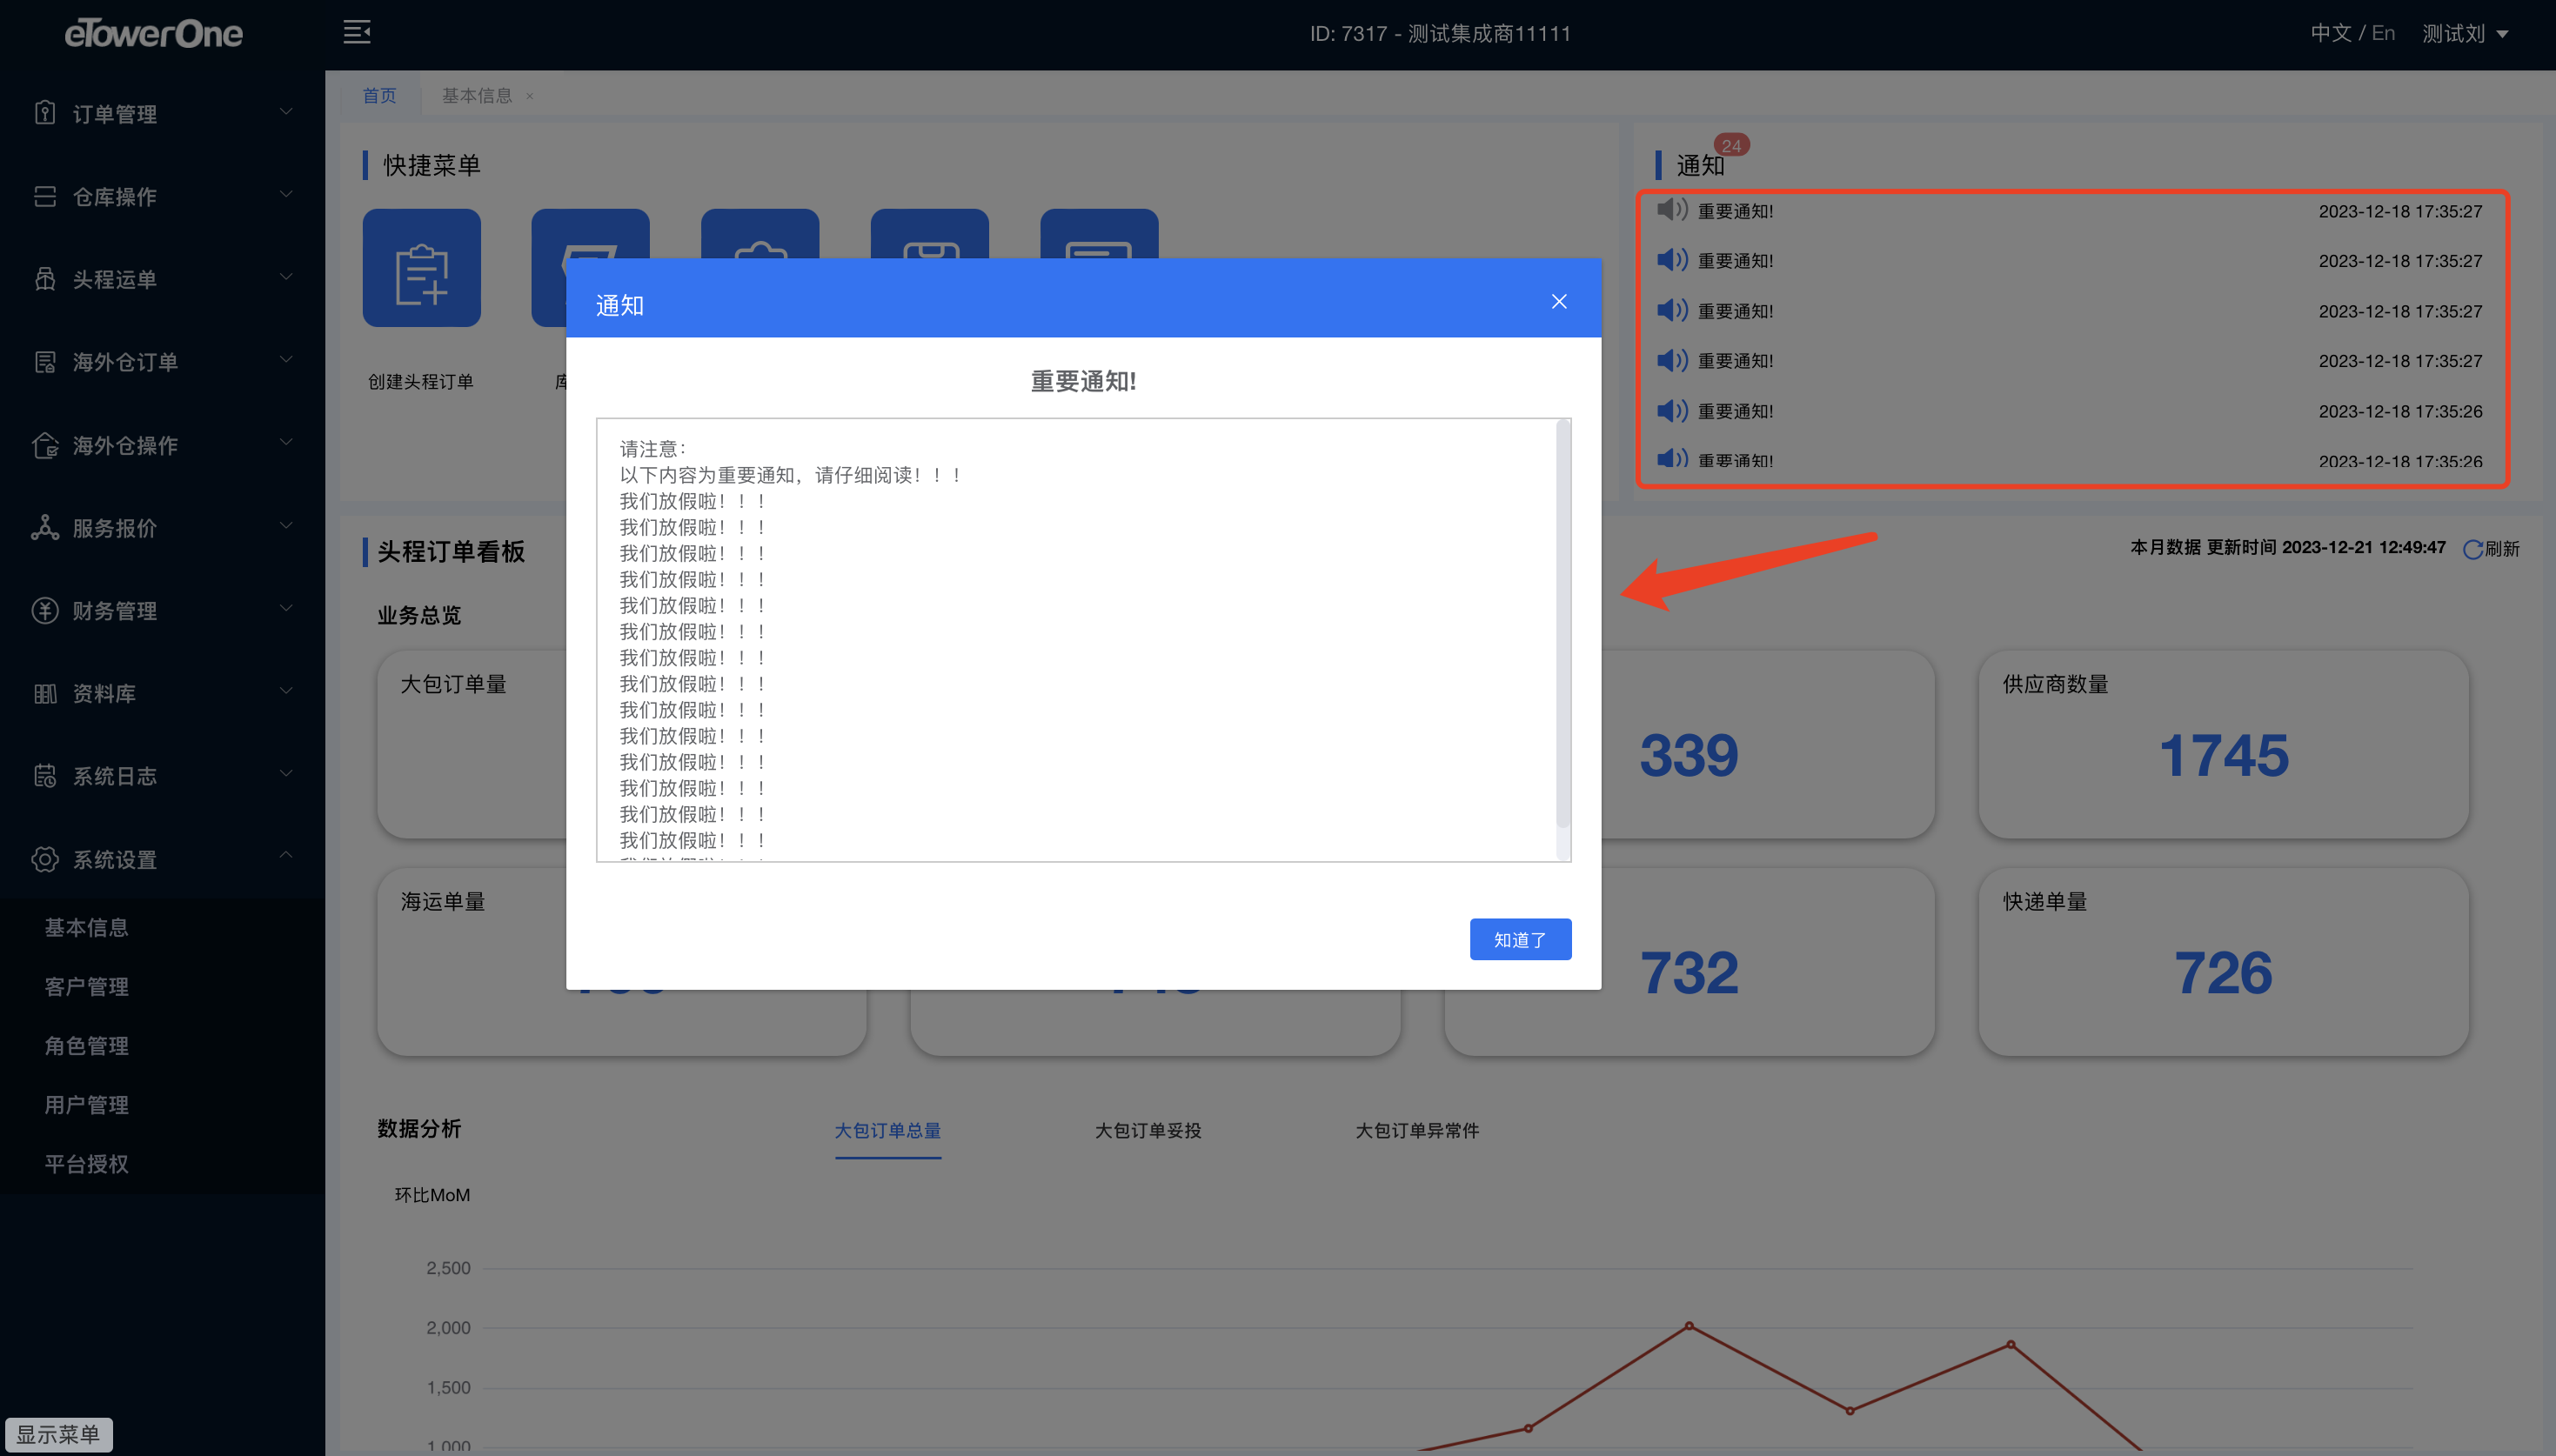This screenshot has width=2556, height=1456.
Task: Click the 资料库 sidebar icon
Action: [x=45, y=693]
